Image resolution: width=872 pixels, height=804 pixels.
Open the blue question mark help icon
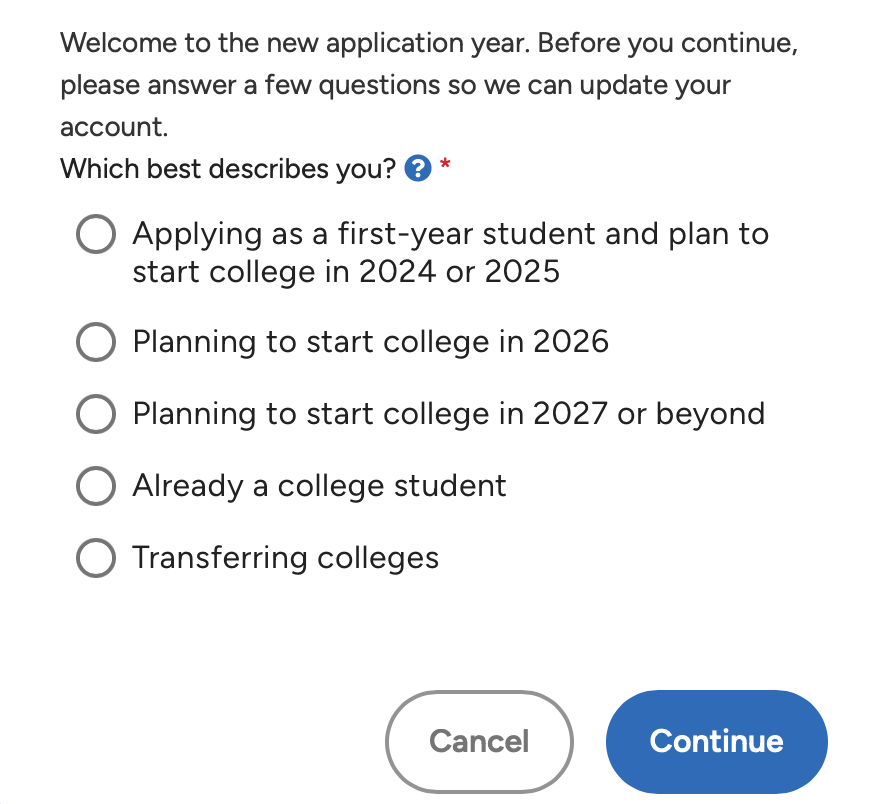(418, 168)
